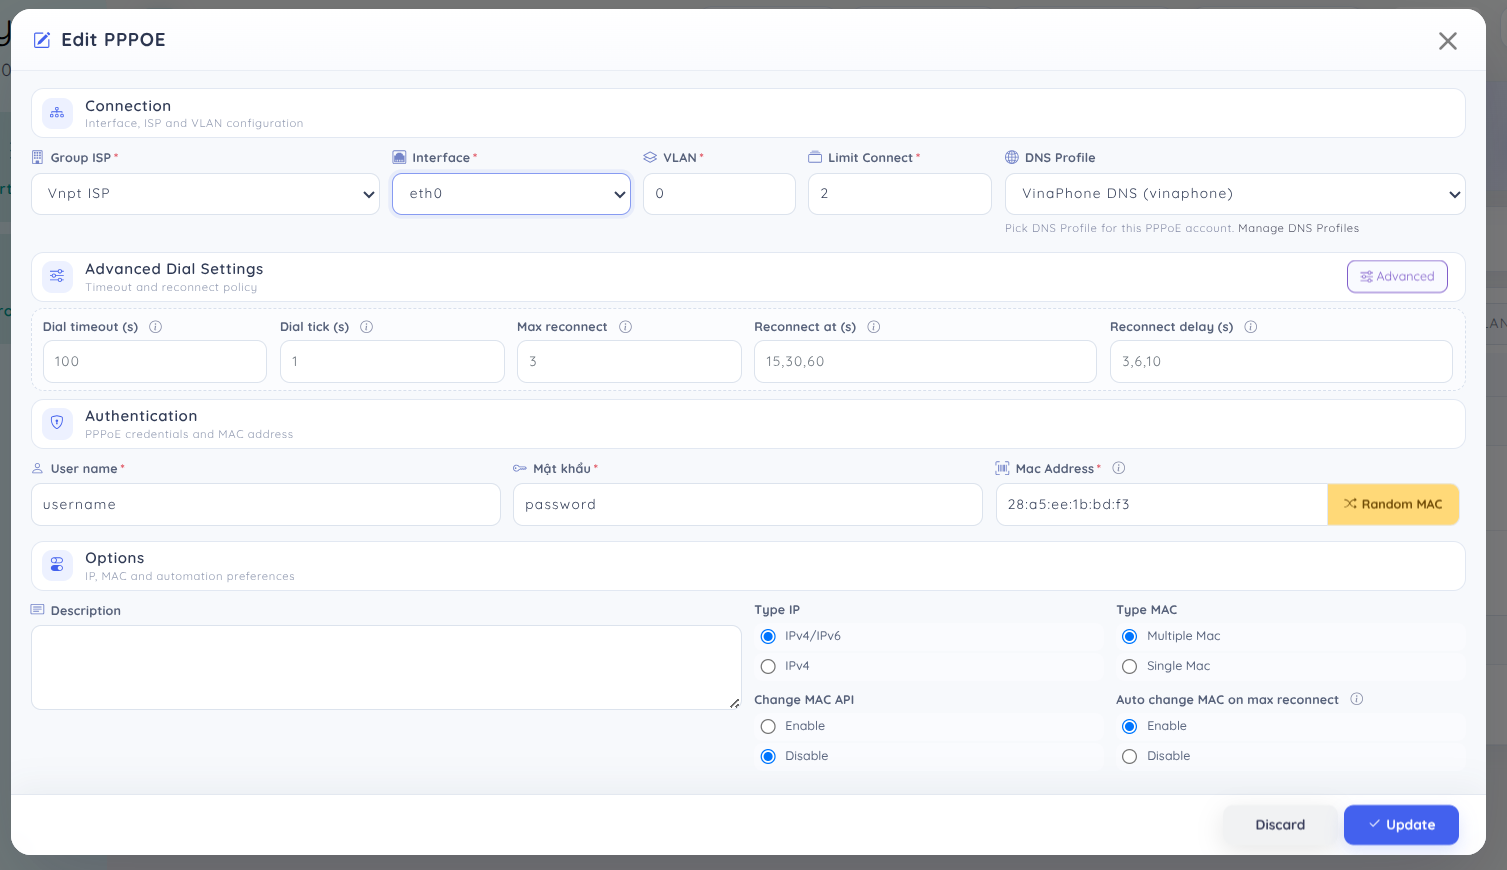Viewport: 1507px width, 870px height.
Task: Click the Advanced button
Action: [1397, 277]
